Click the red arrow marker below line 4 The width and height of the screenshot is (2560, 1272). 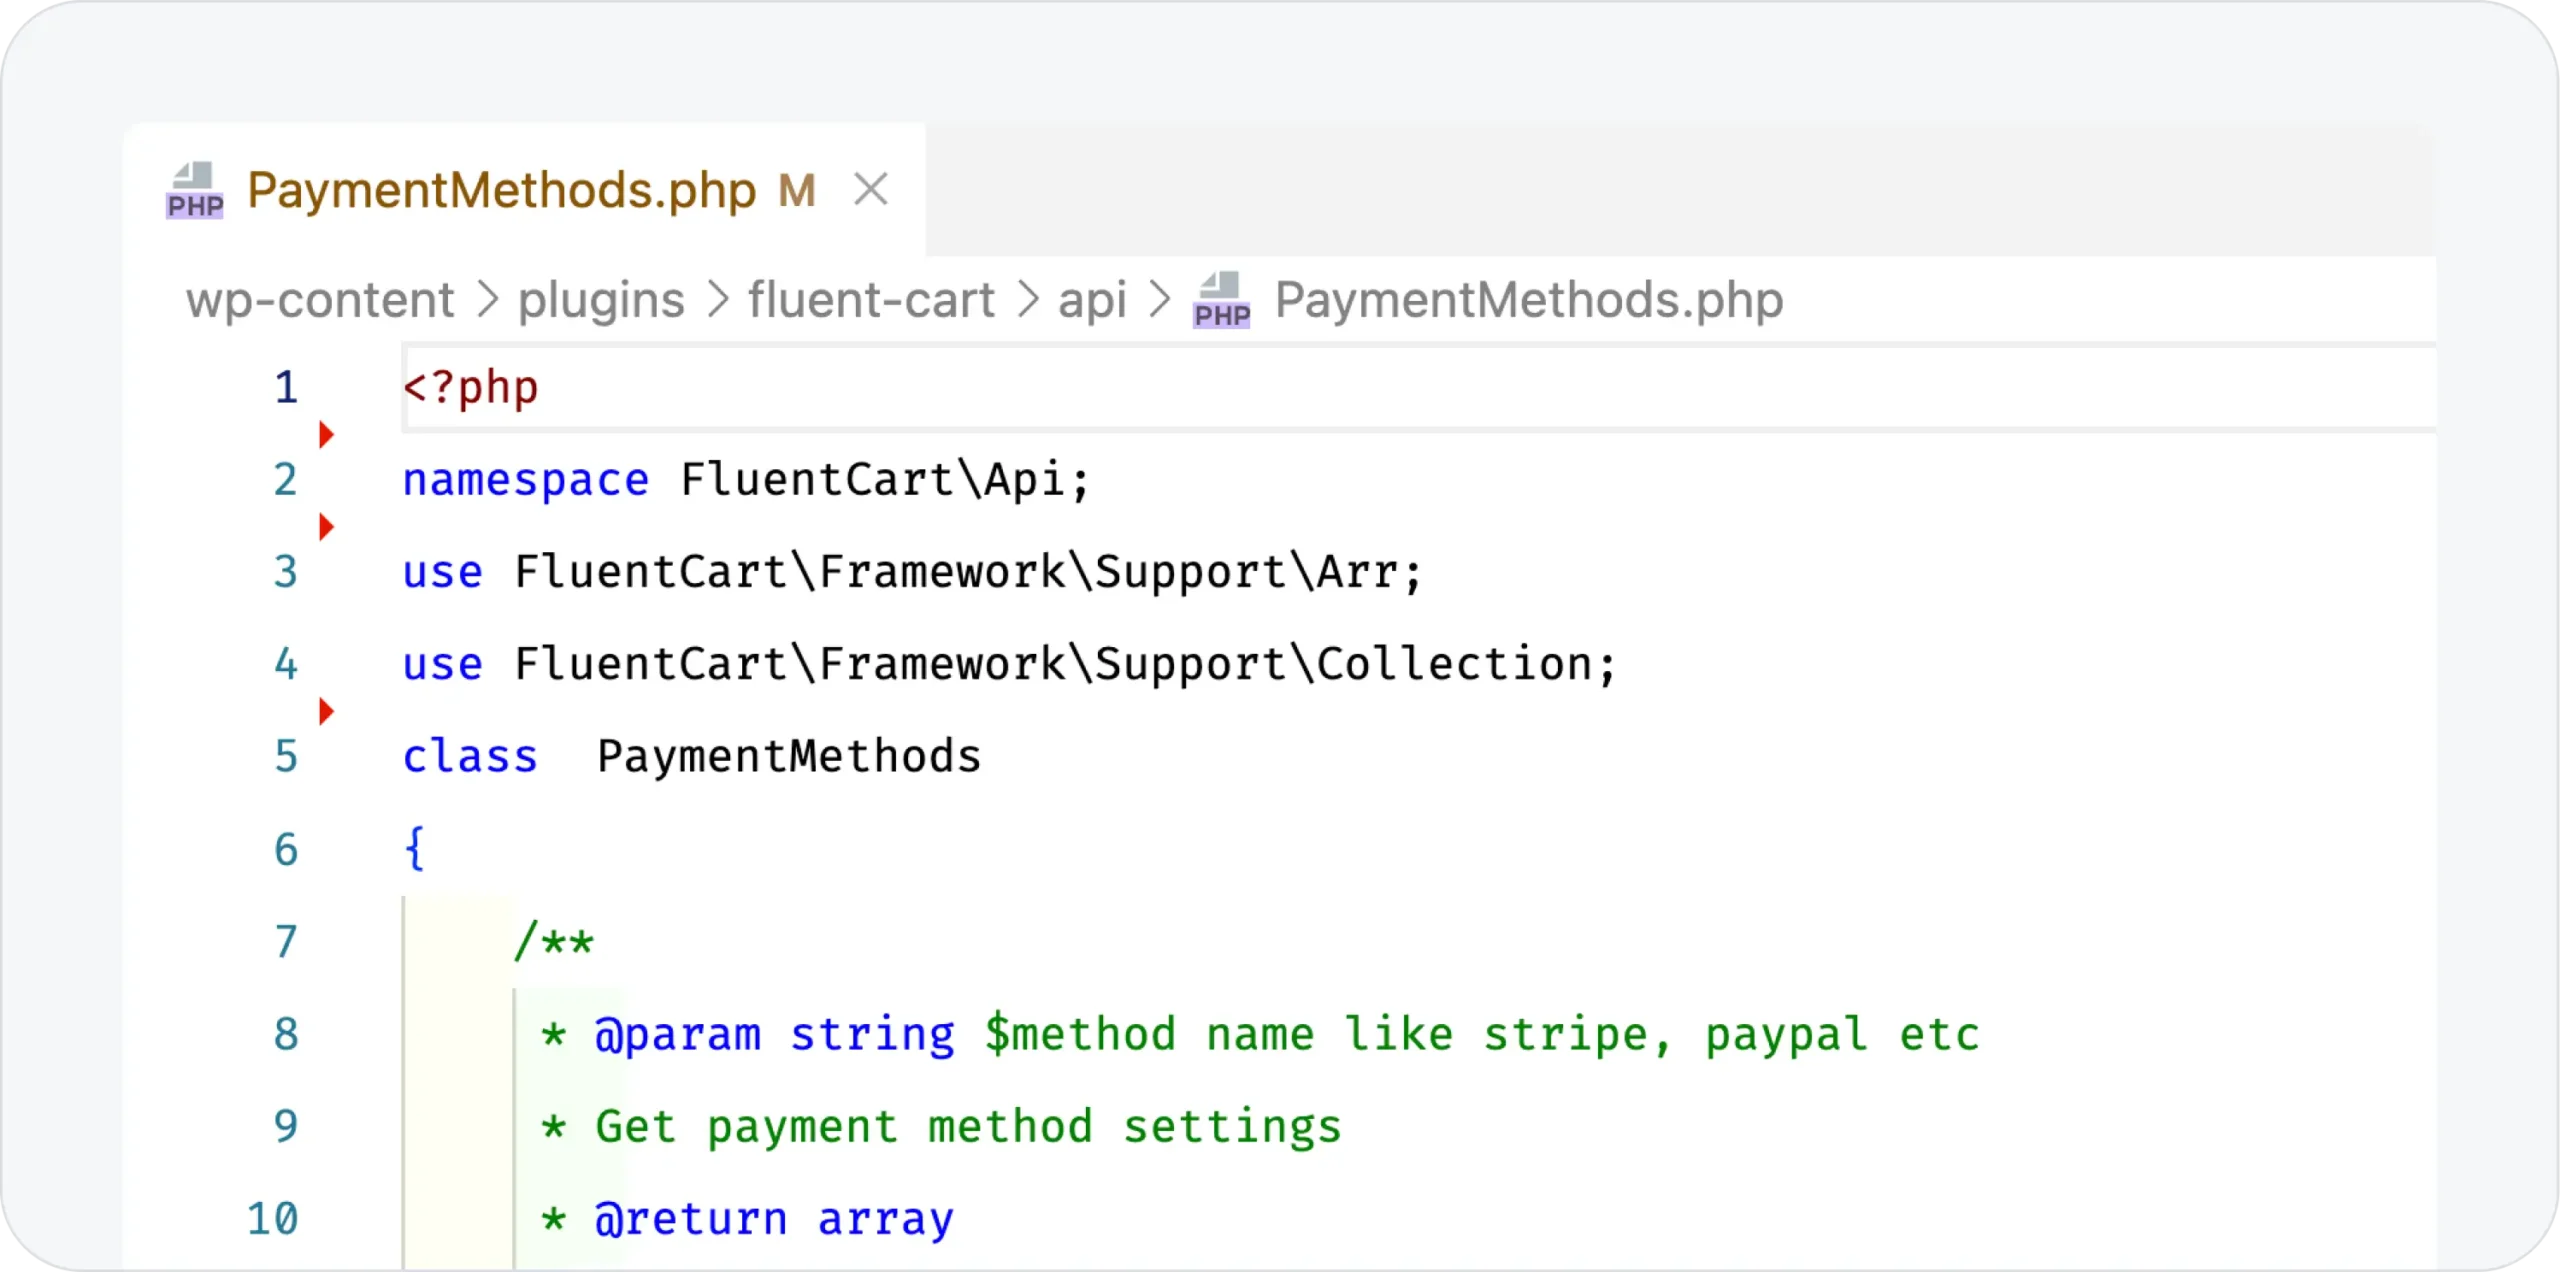point(325,712)
